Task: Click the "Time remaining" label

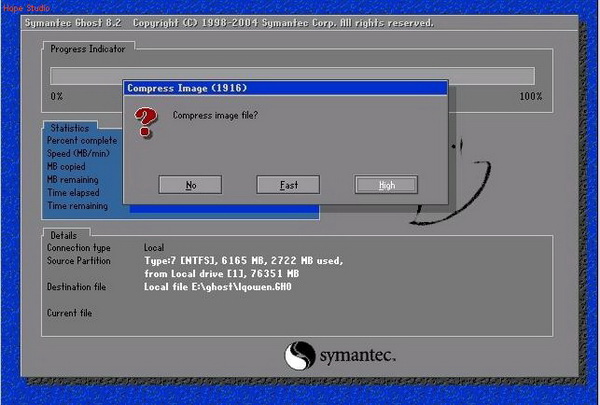Action: (77, 206)
